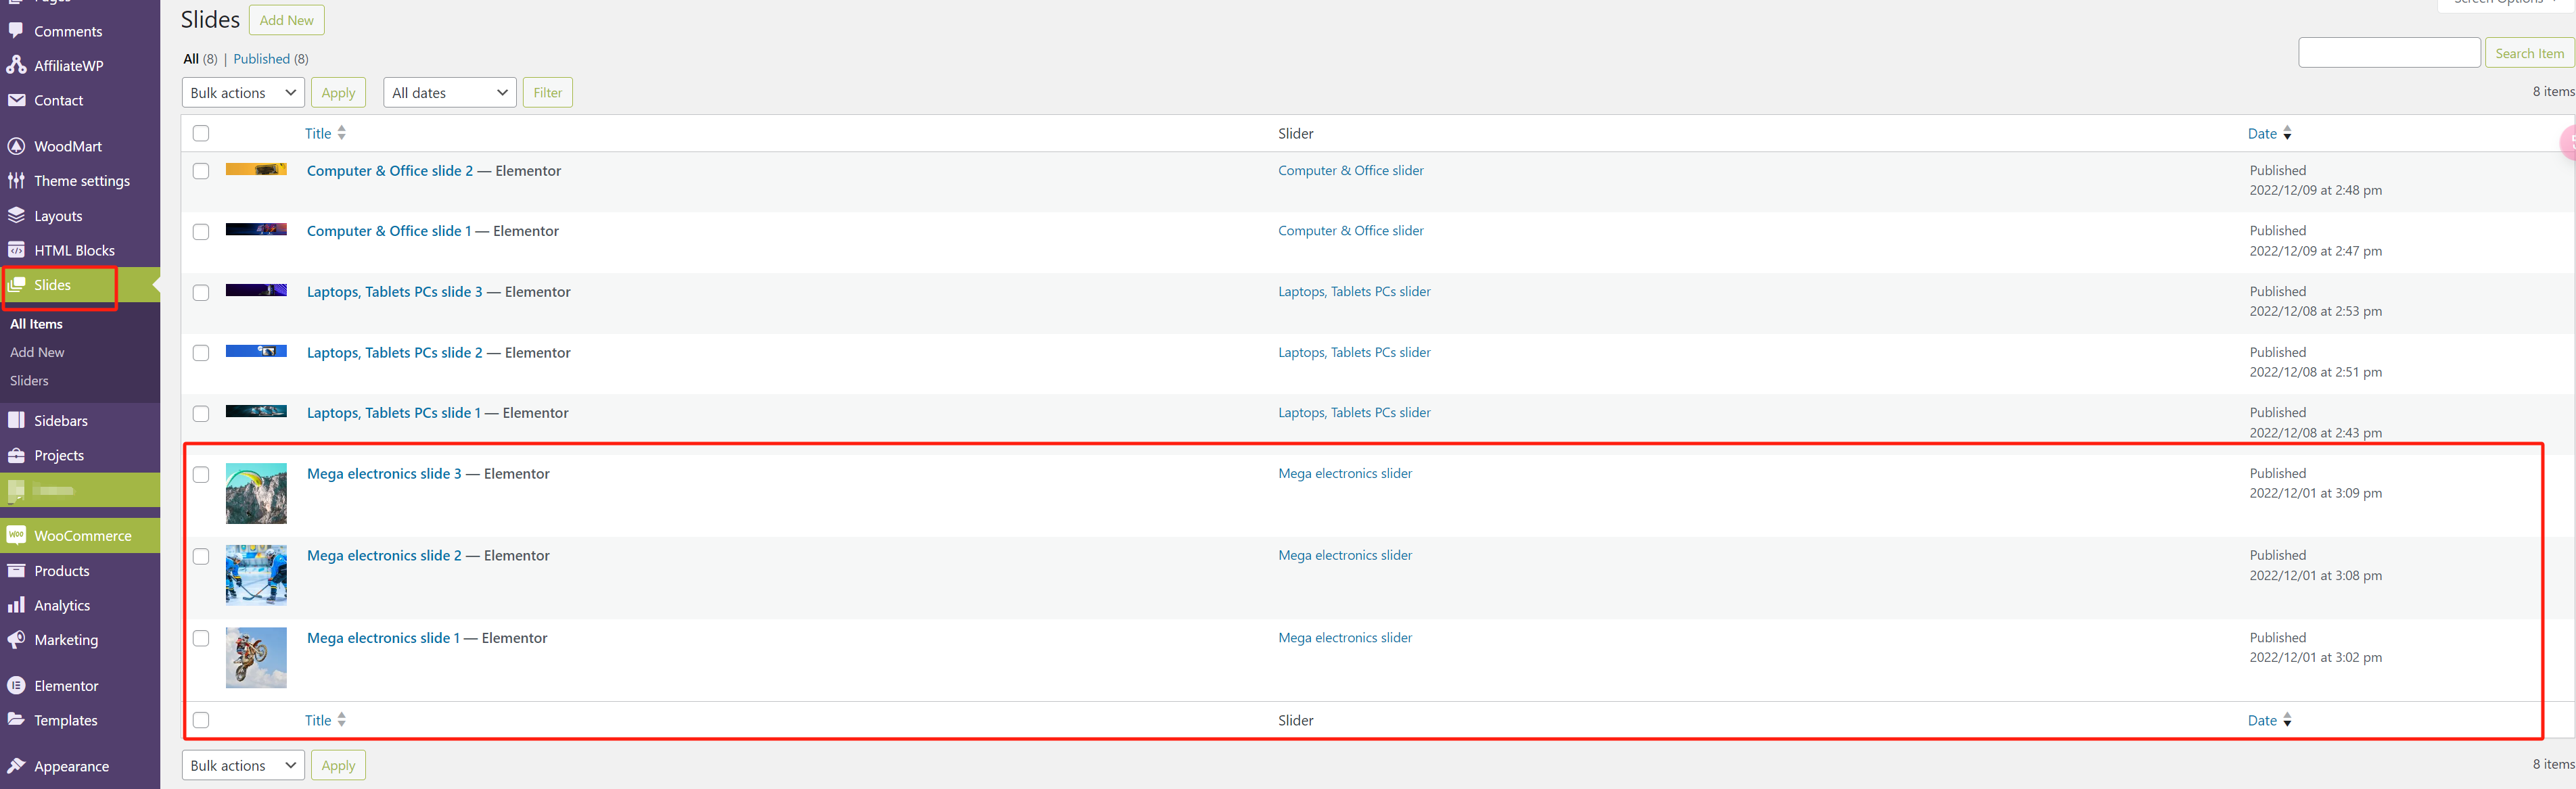
Task: Open bottom Bulk actions dropdown
Action: pyautogui.click(x=243, y=765)
